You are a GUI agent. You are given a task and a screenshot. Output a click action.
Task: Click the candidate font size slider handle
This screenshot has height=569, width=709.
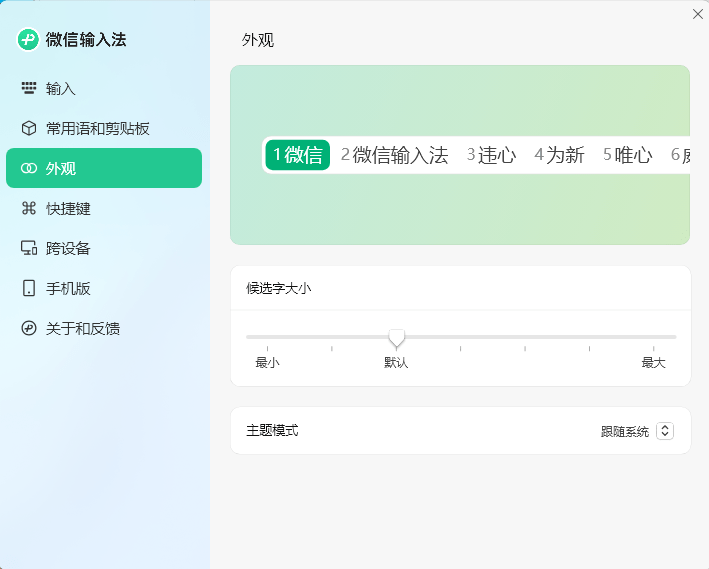[x=397, y=338]
